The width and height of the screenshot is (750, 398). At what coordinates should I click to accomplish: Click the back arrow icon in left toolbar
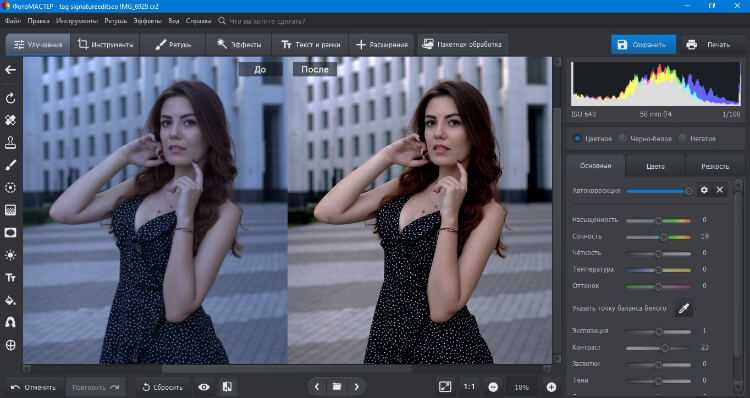(11, 70)
